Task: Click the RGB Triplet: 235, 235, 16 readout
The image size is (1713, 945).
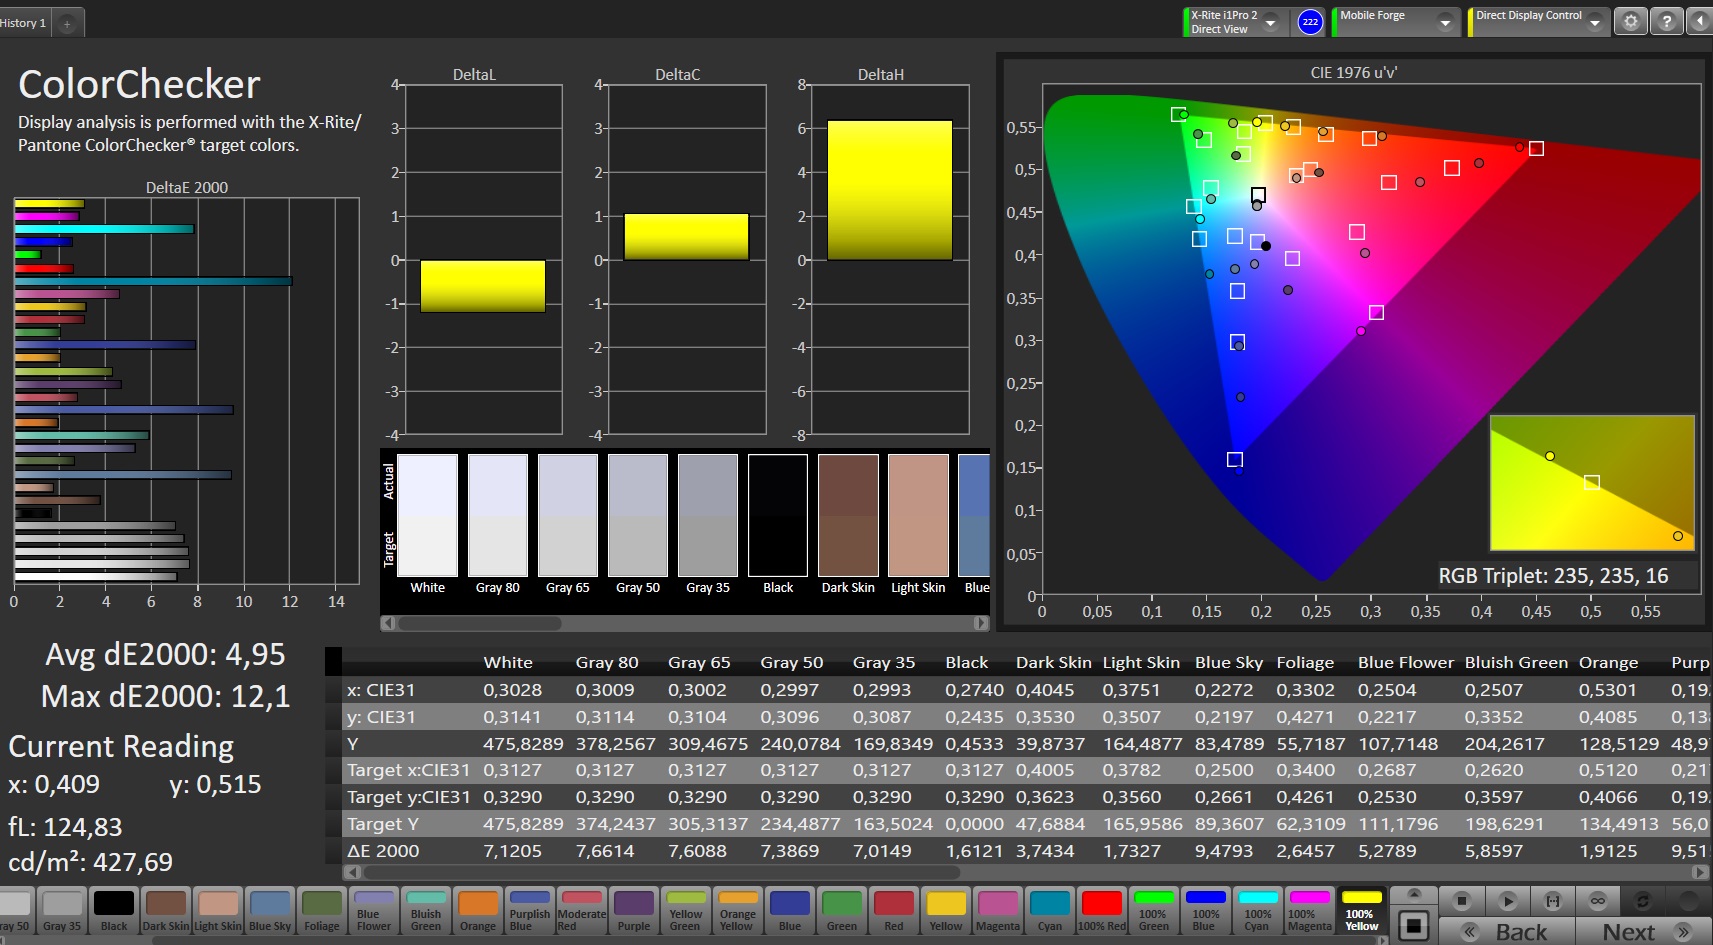Action: coord(1553,576)
